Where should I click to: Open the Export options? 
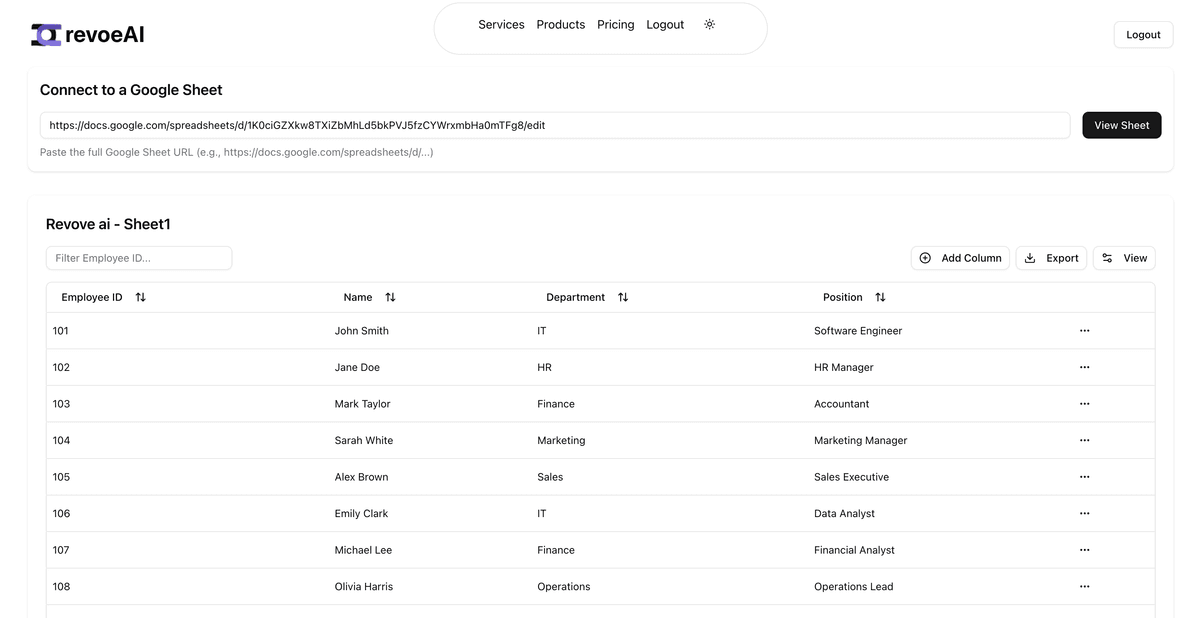[1051, 258]
